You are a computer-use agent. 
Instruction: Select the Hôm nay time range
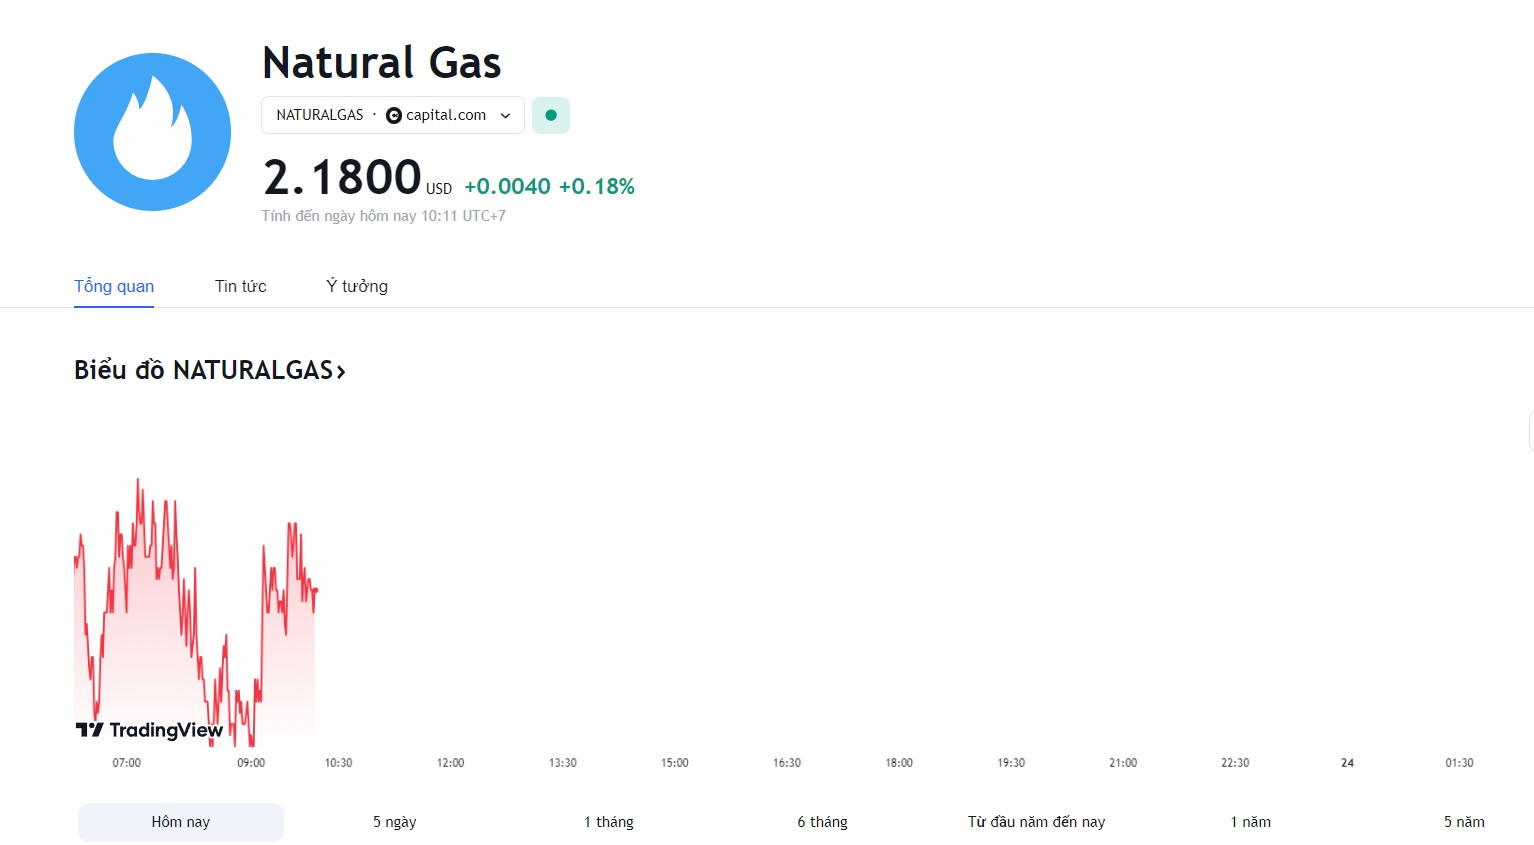pyautogui.click(x=181, y=822)
